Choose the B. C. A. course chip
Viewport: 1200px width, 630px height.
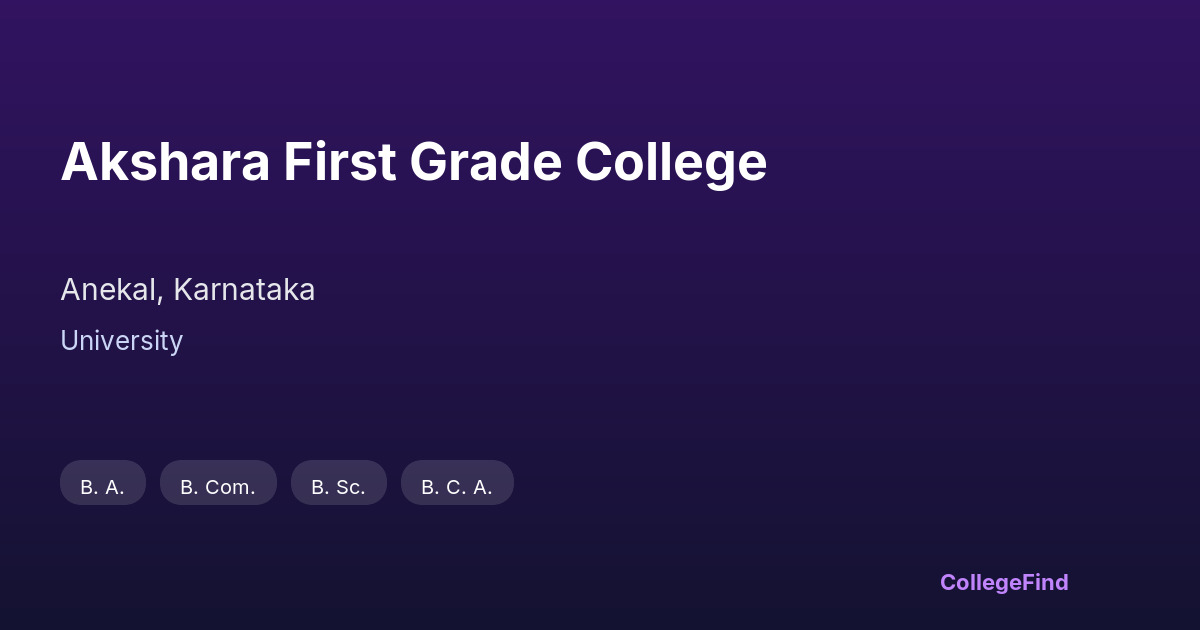[x=457, y=484]
